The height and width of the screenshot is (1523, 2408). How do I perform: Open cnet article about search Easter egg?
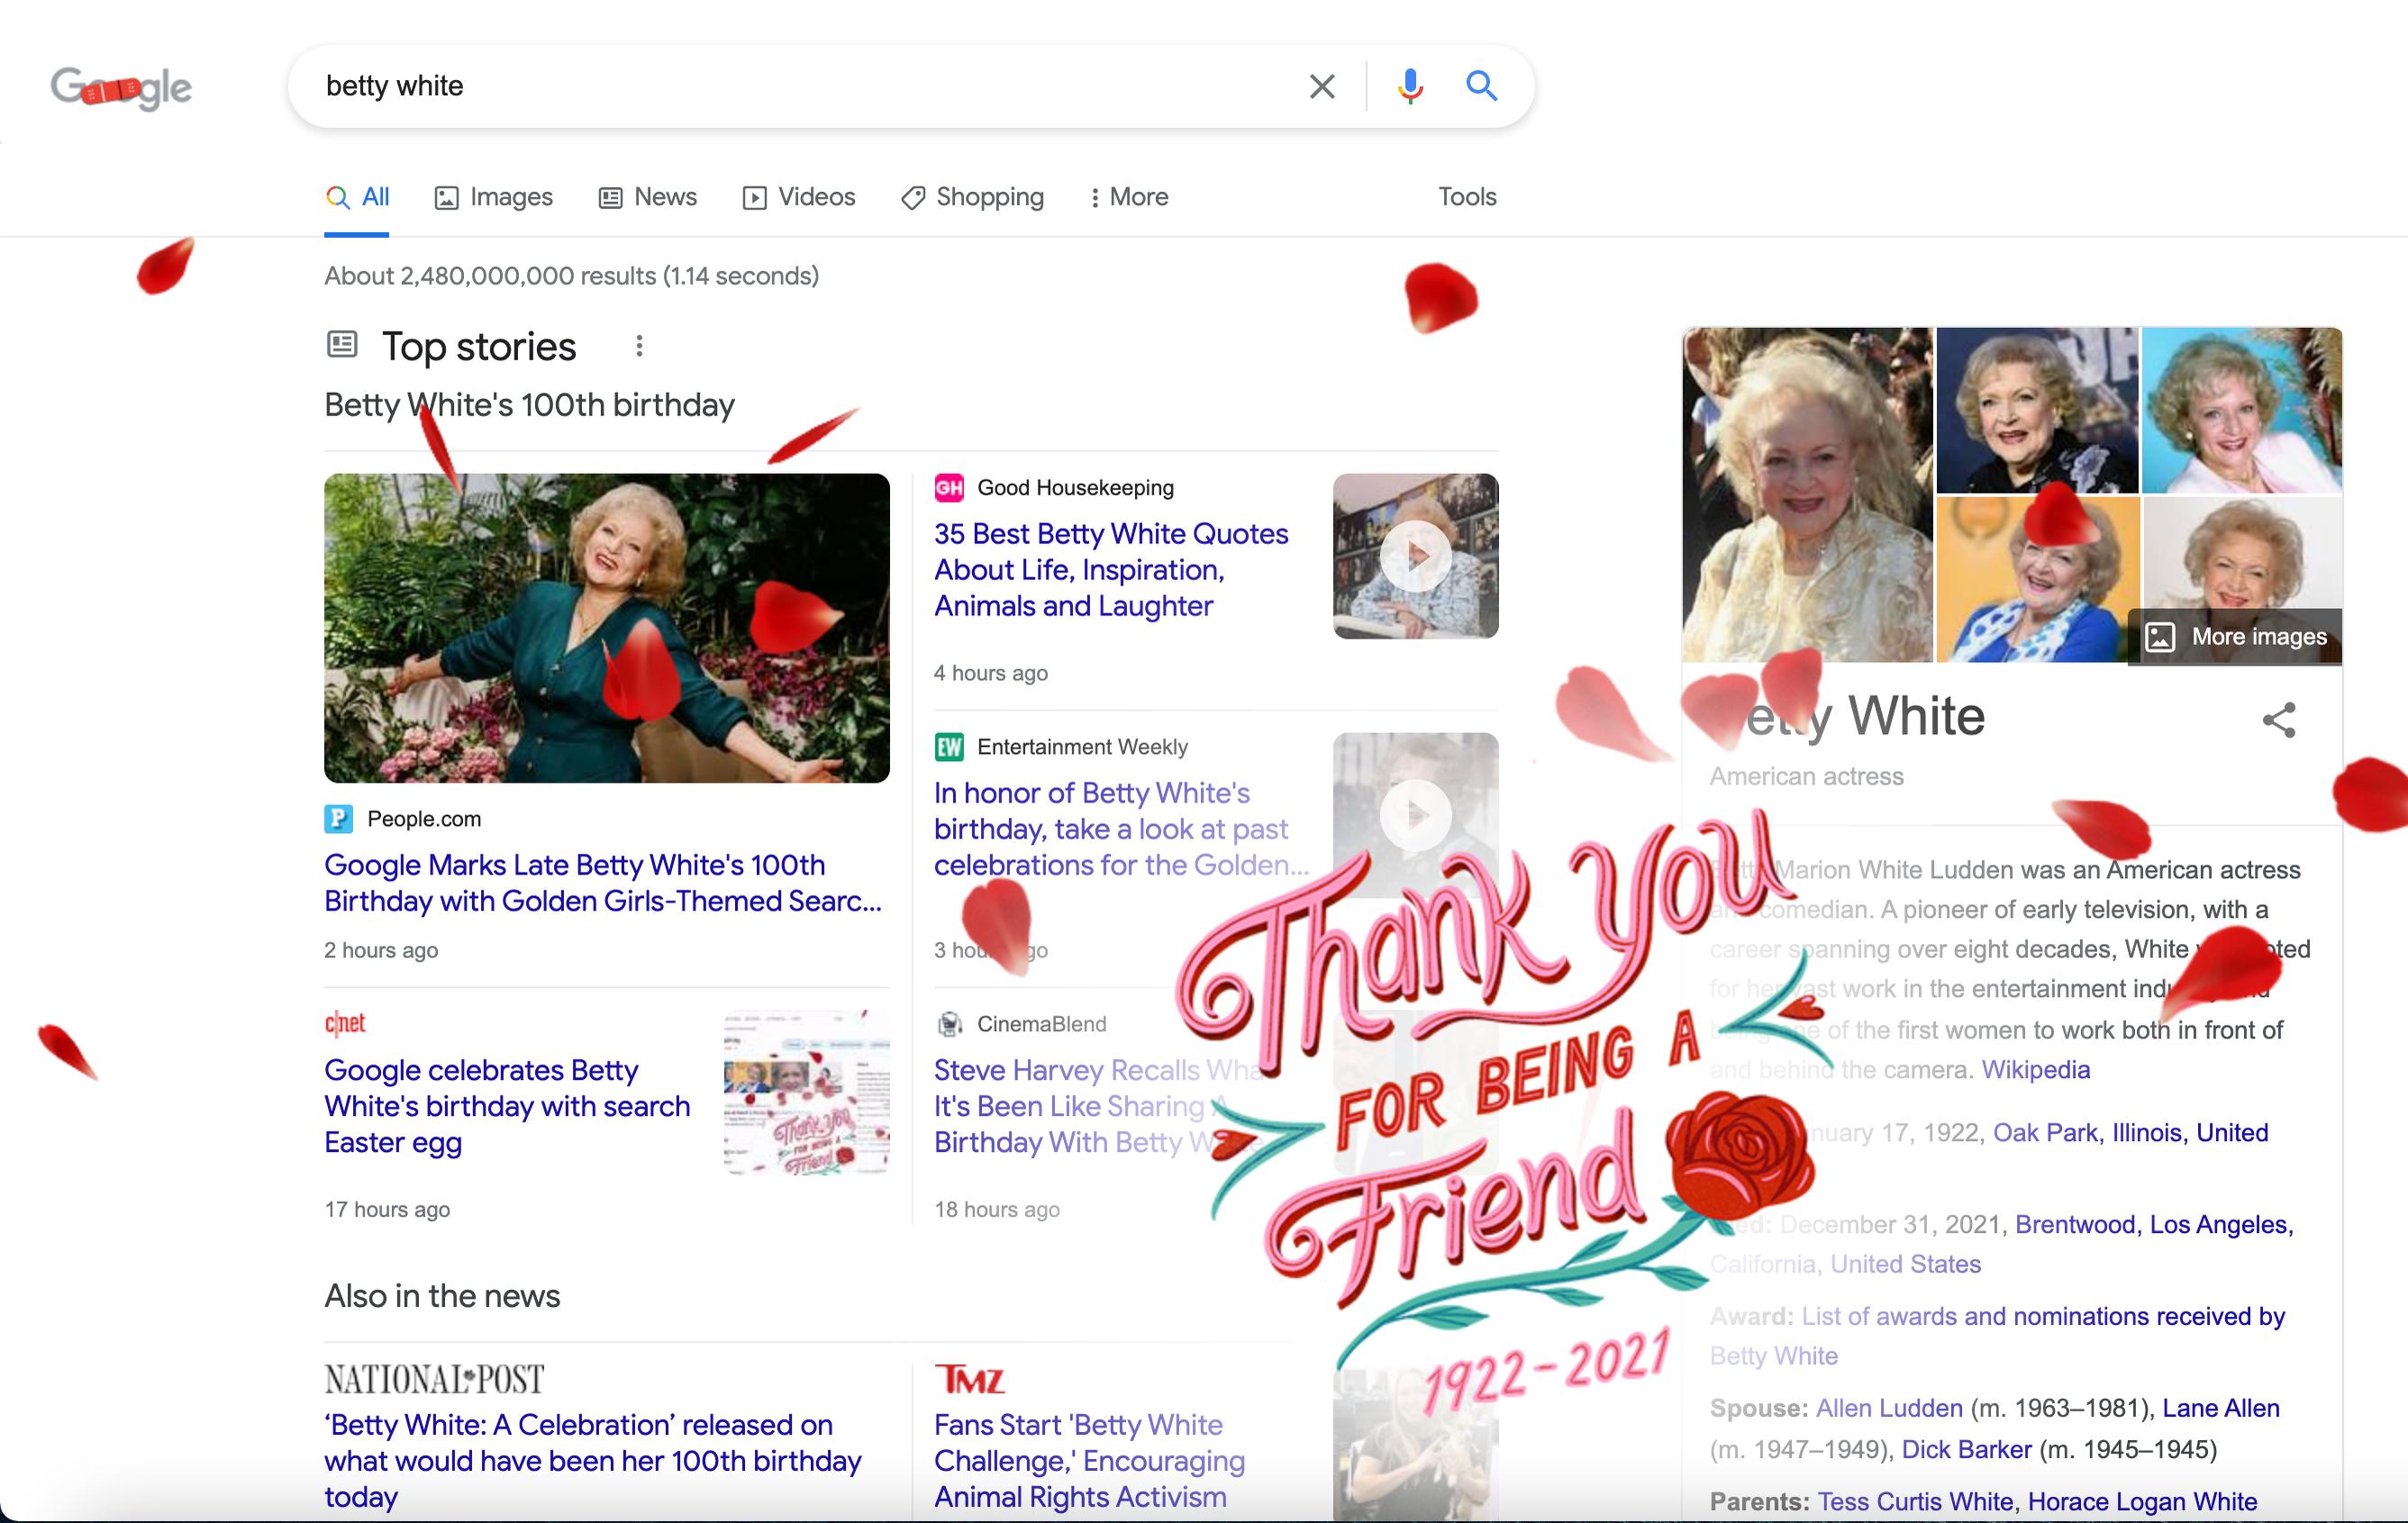(507, 1105)
